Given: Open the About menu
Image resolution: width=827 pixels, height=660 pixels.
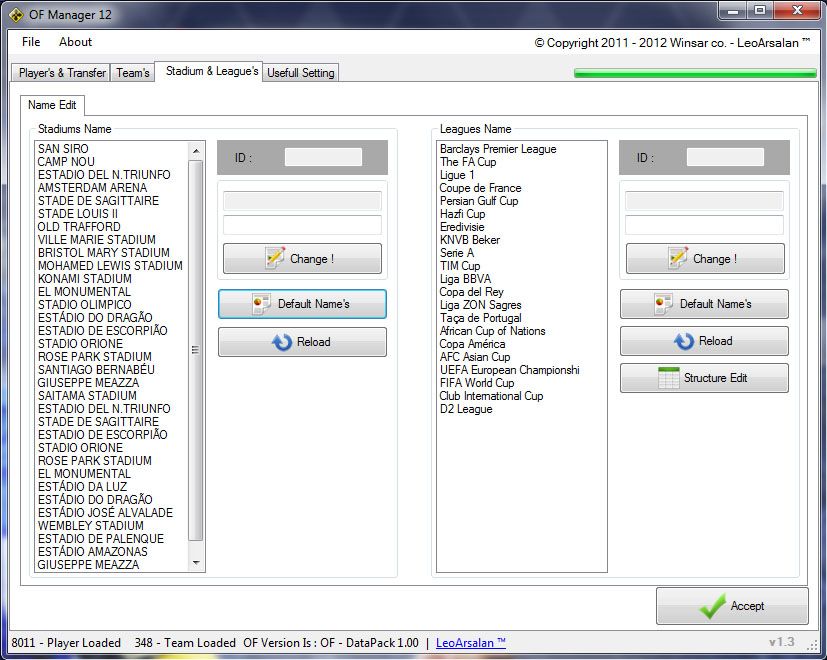Looking at the screenshot, I should tap(75, 42).
